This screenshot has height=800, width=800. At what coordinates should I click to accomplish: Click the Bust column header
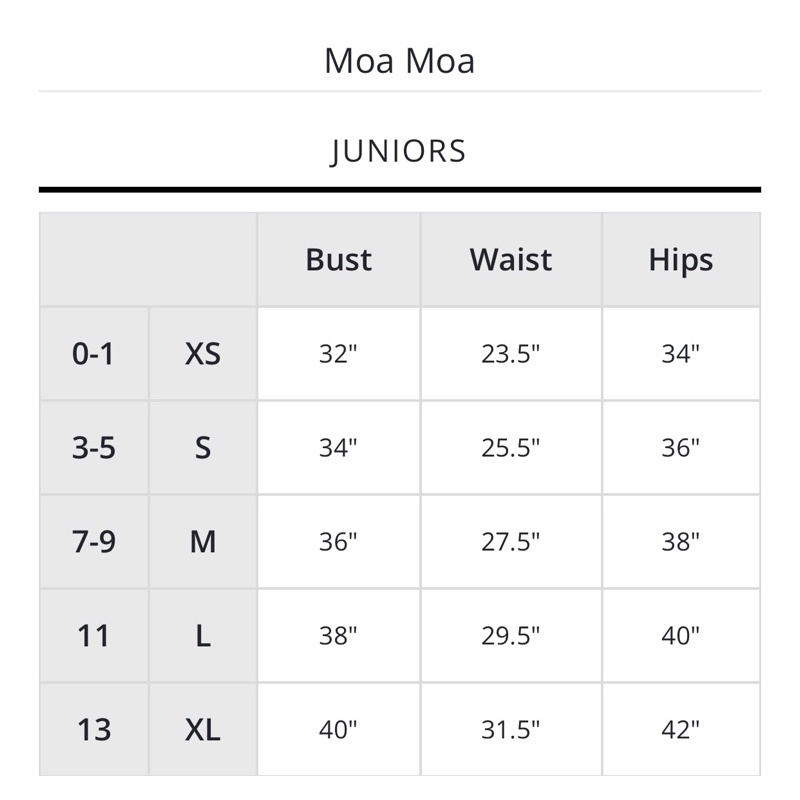click(x=338, y=260)
